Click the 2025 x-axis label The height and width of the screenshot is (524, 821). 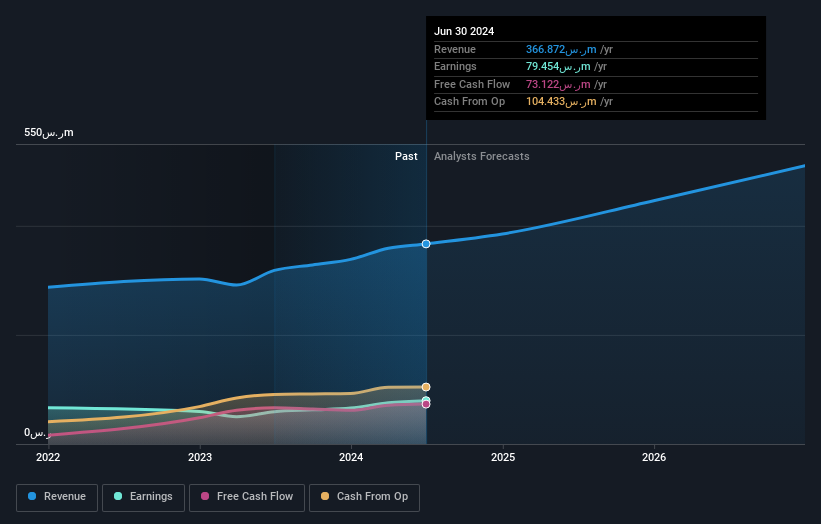point(503,458)
